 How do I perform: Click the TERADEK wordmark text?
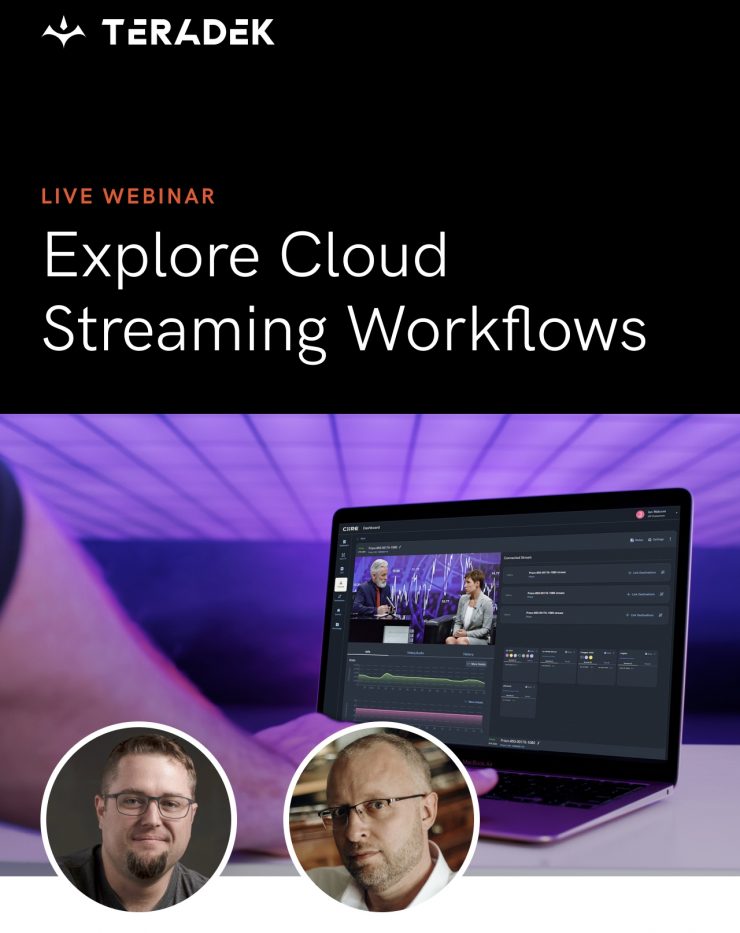[x=187, y=32]
